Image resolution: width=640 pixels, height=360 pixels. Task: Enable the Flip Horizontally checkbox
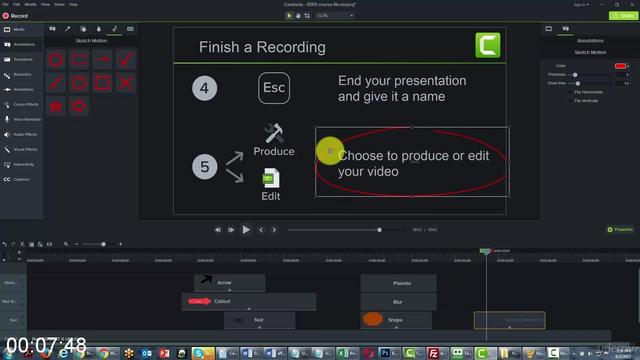[571, 92]
